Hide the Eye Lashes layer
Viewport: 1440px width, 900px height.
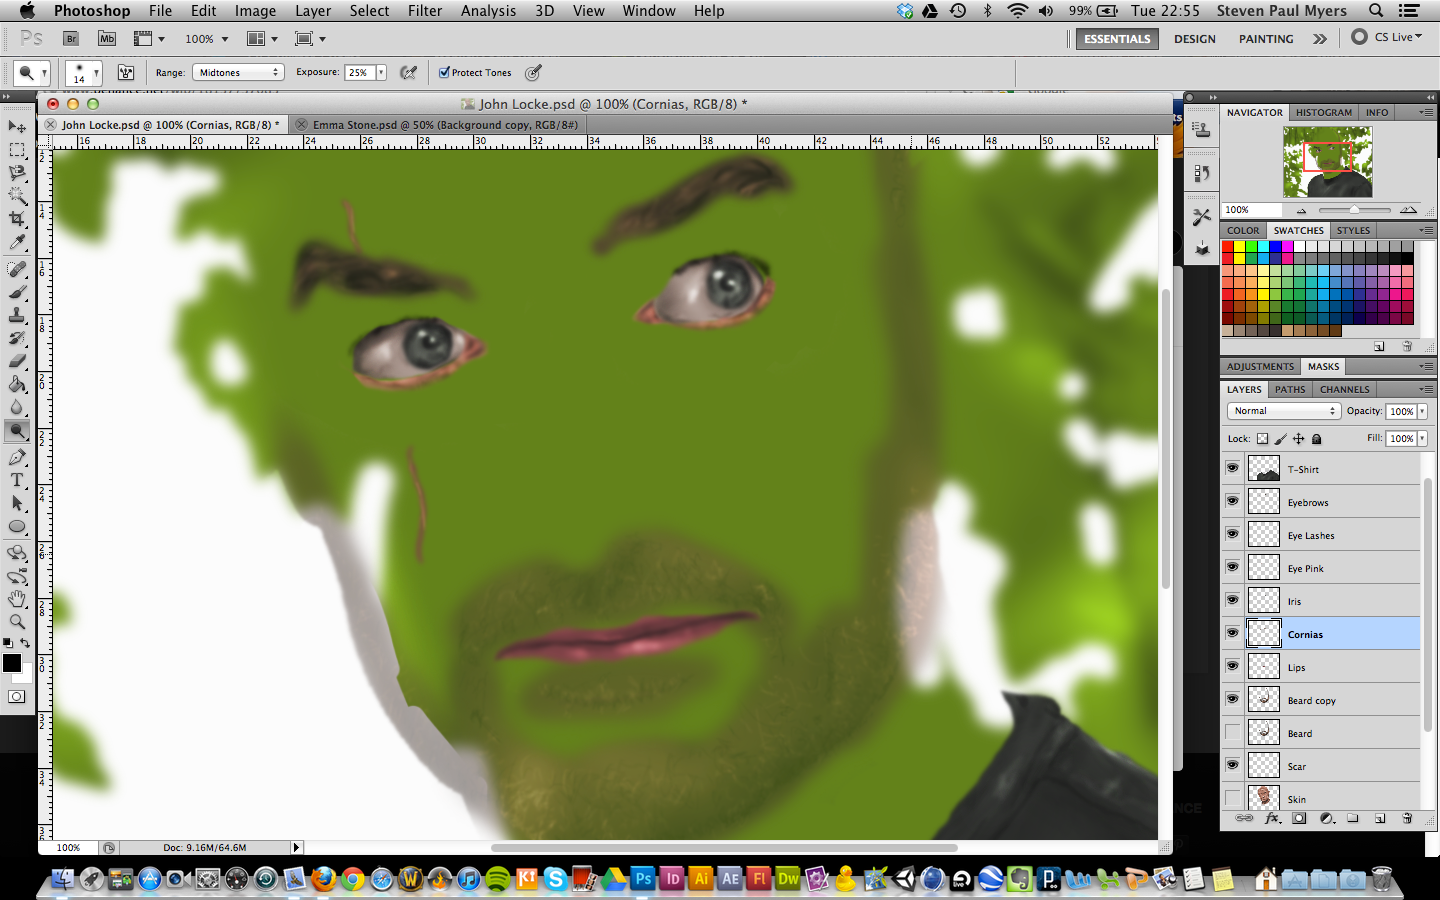point(1232,534)
